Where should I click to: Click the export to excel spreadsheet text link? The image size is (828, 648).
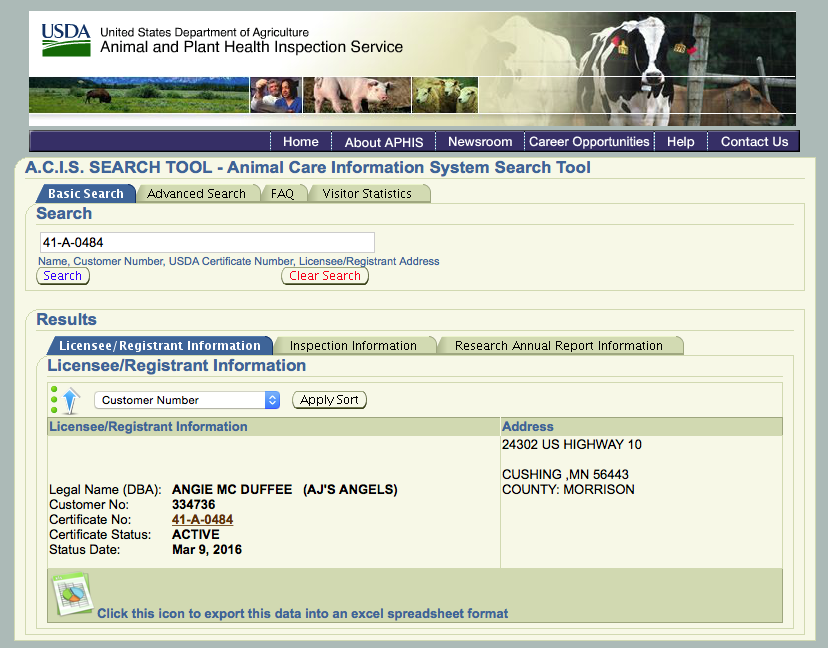tap(302, 614)
